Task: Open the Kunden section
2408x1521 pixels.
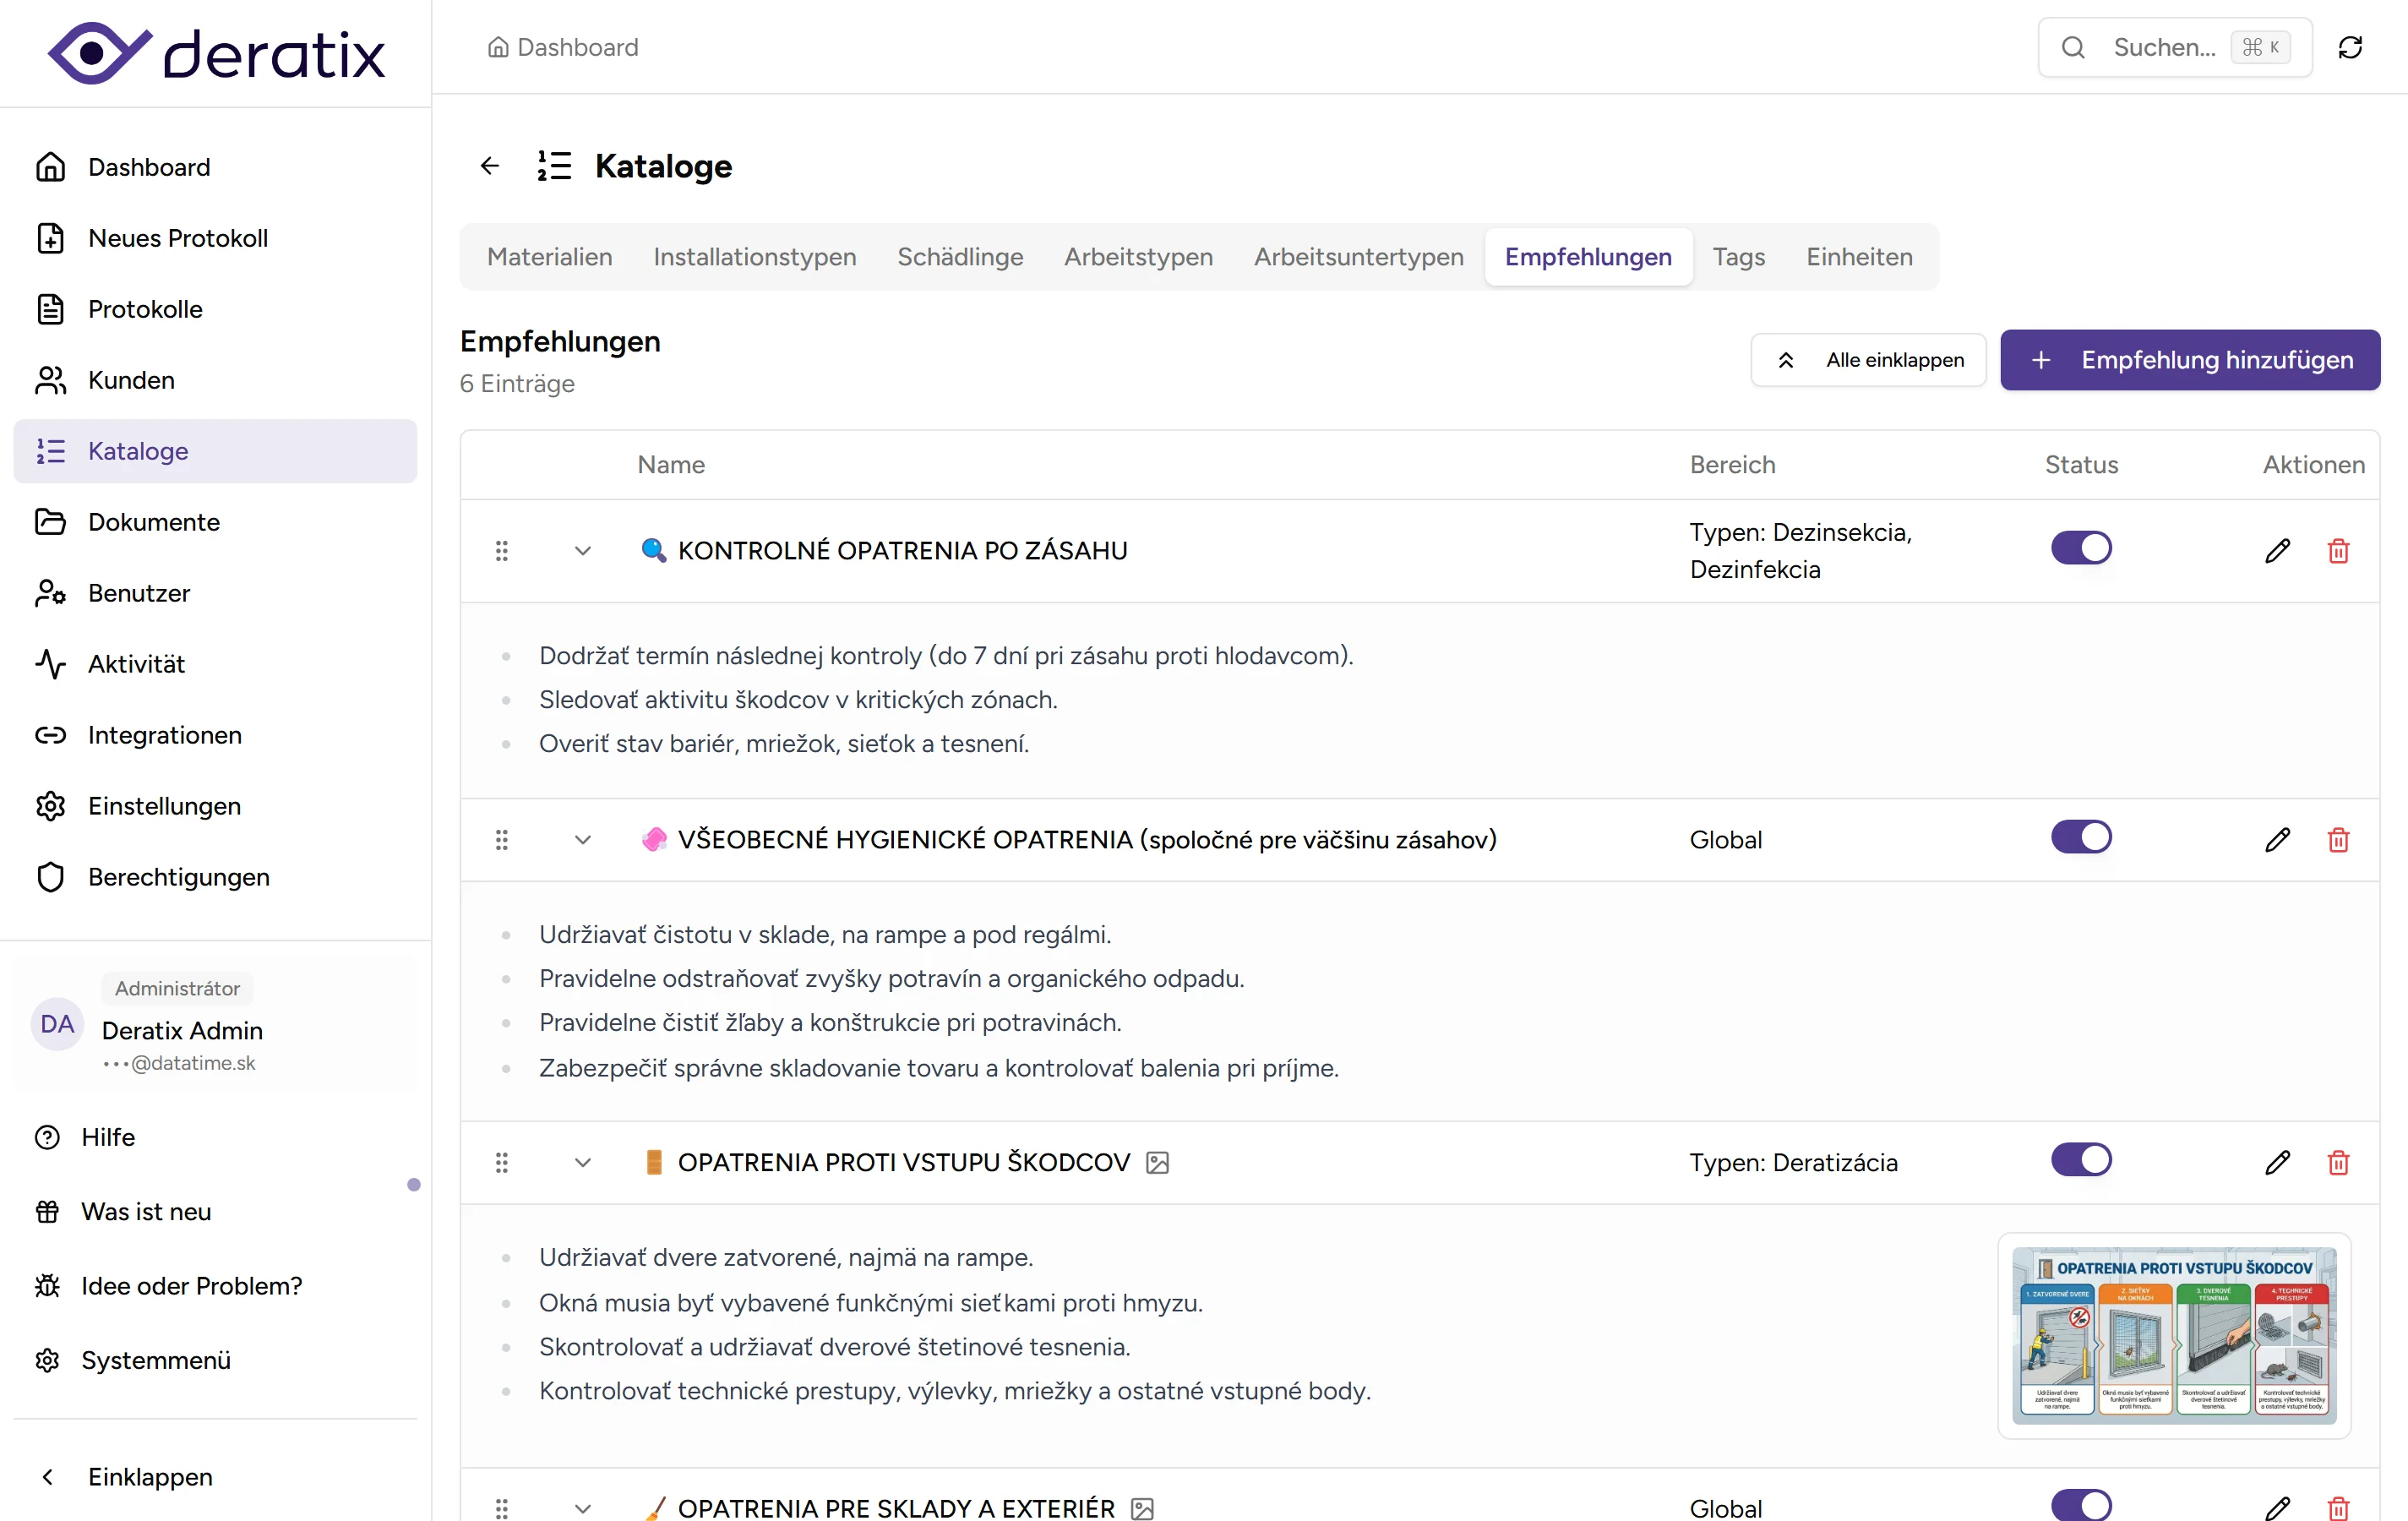Action: (x=129, y=380)
